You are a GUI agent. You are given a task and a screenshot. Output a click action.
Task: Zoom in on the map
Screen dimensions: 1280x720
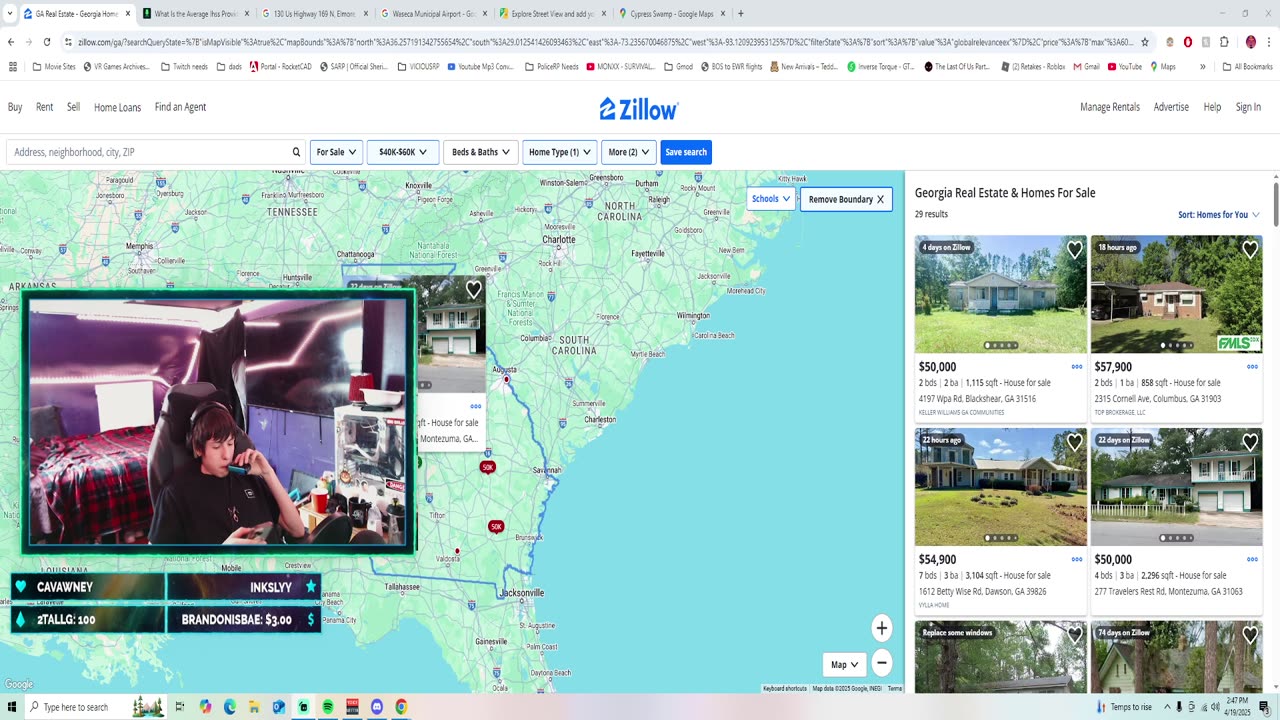tap(881, 628)
